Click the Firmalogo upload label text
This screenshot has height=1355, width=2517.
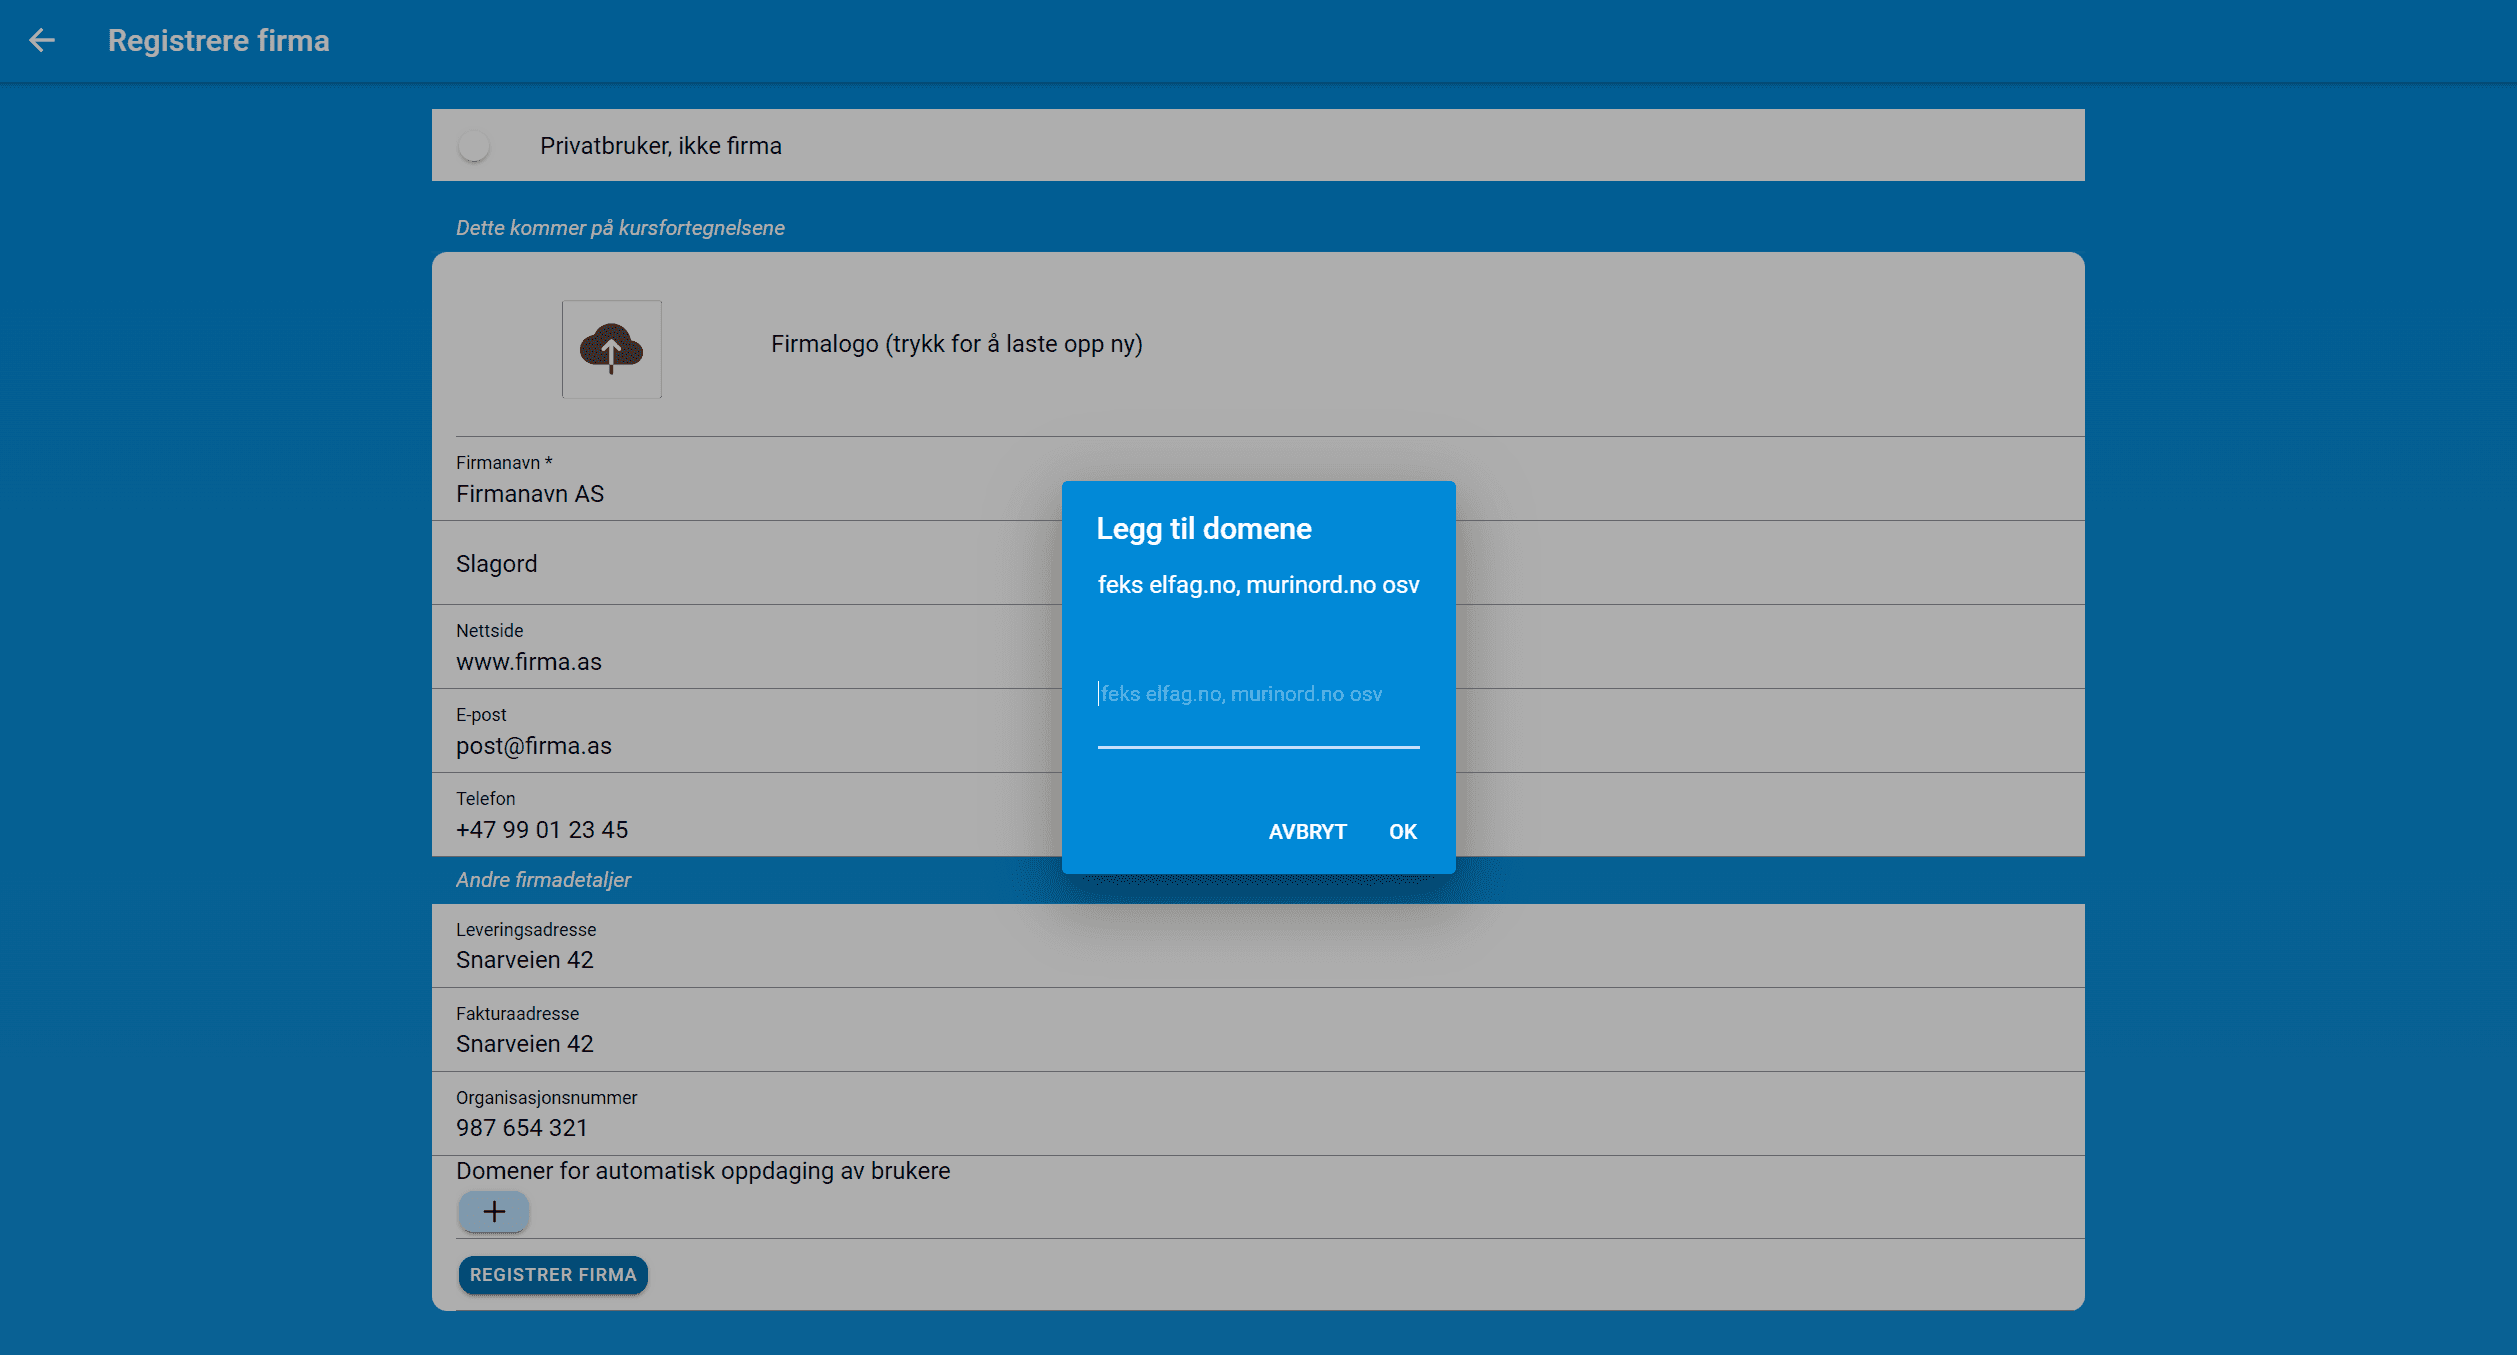coord(956,344)
